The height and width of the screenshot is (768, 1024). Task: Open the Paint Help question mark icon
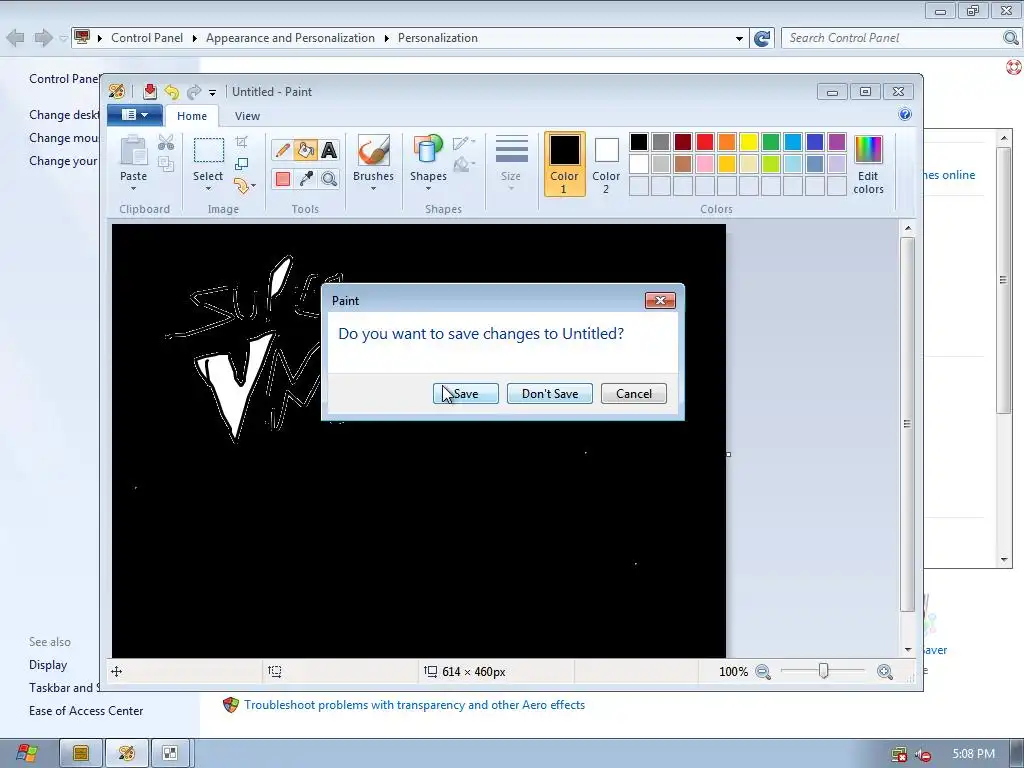(904, 114)
